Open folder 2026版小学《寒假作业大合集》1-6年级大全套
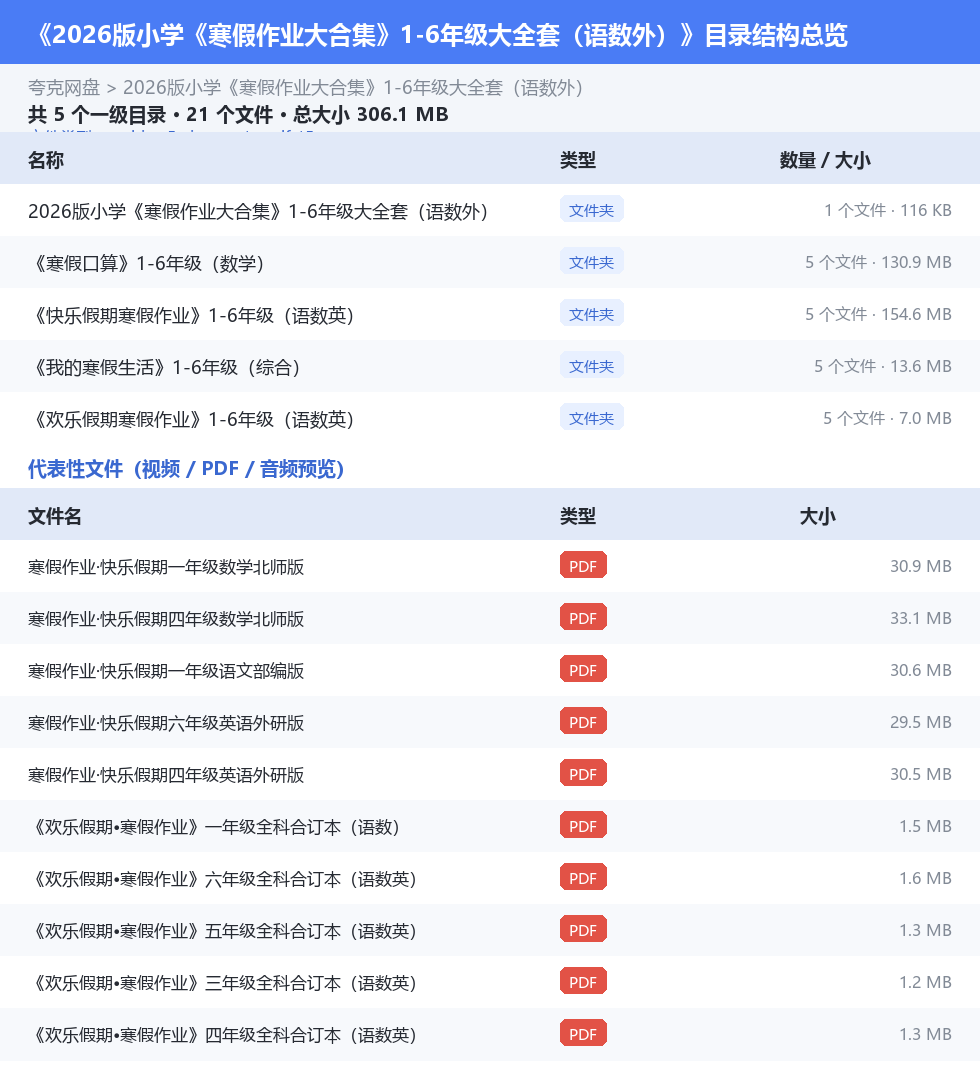Image resolution: width=980 pixels, height=1092 pixels. (x=258, y=211)
